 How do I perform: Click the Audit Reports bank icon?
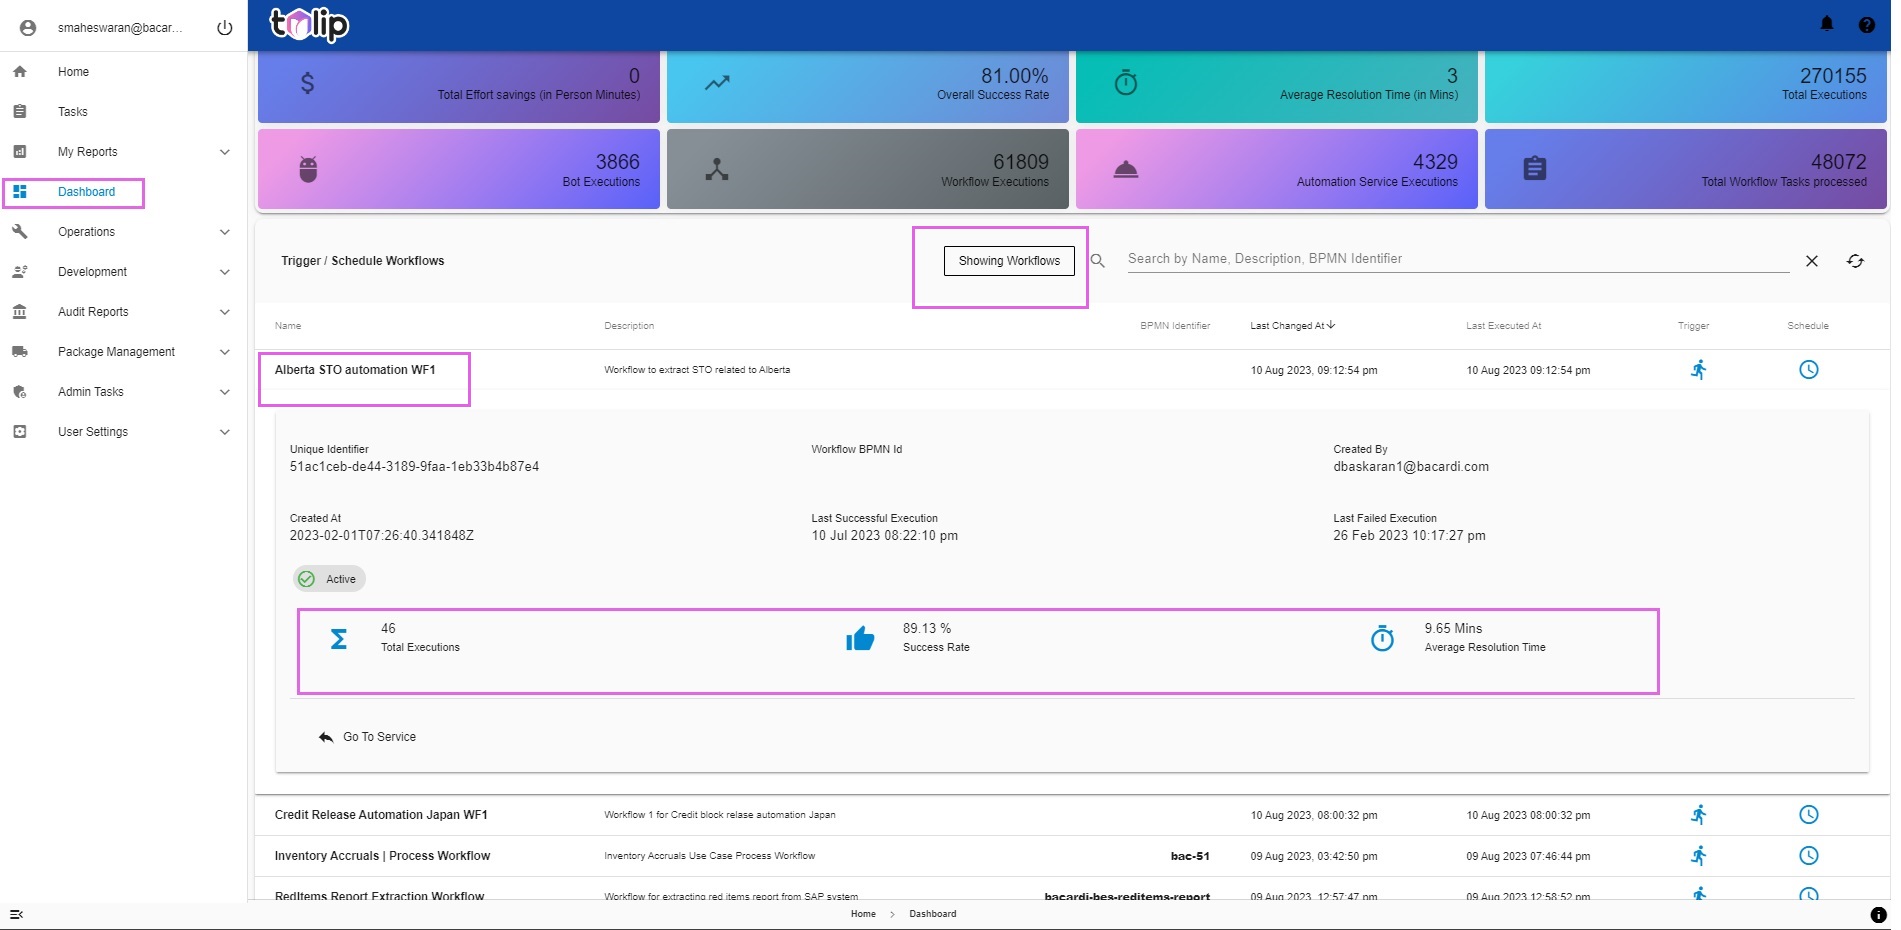[x=20, y=312]
